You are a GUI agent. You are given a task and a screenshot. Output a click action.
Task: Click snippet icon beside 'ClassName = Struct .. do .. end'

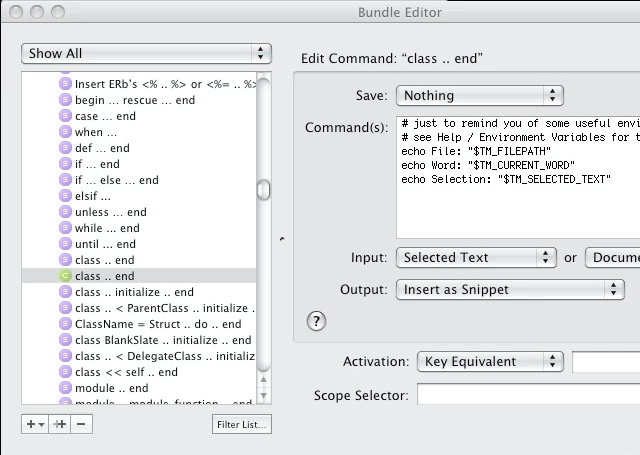65,324
